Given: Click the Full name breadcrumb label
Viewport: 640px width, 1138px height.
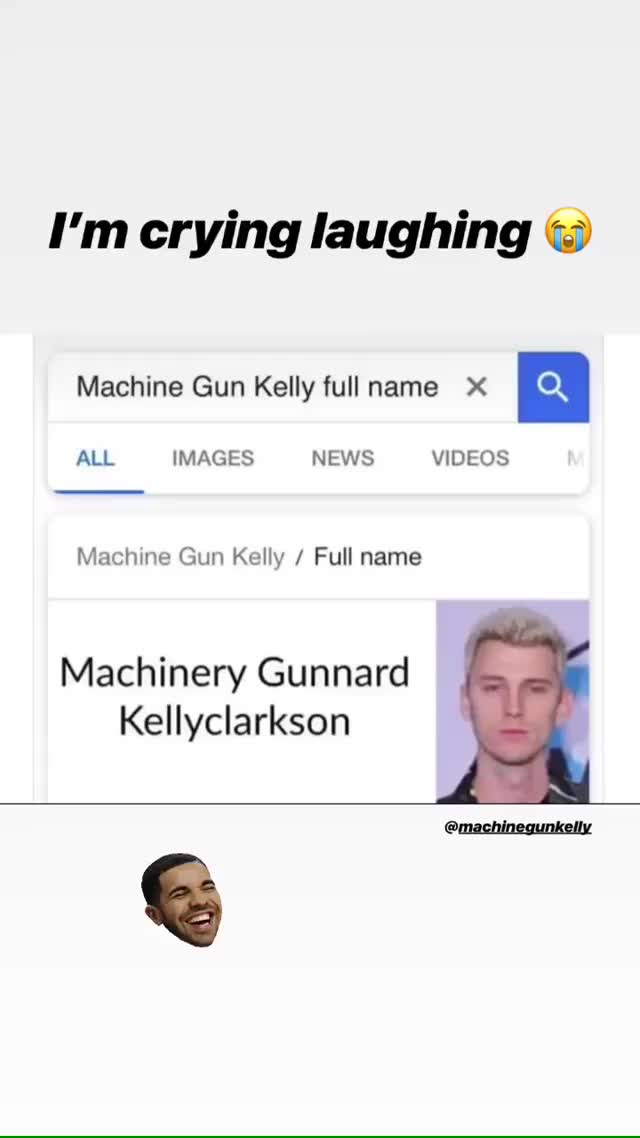Looking at the screenshot, I should (368, 557).
